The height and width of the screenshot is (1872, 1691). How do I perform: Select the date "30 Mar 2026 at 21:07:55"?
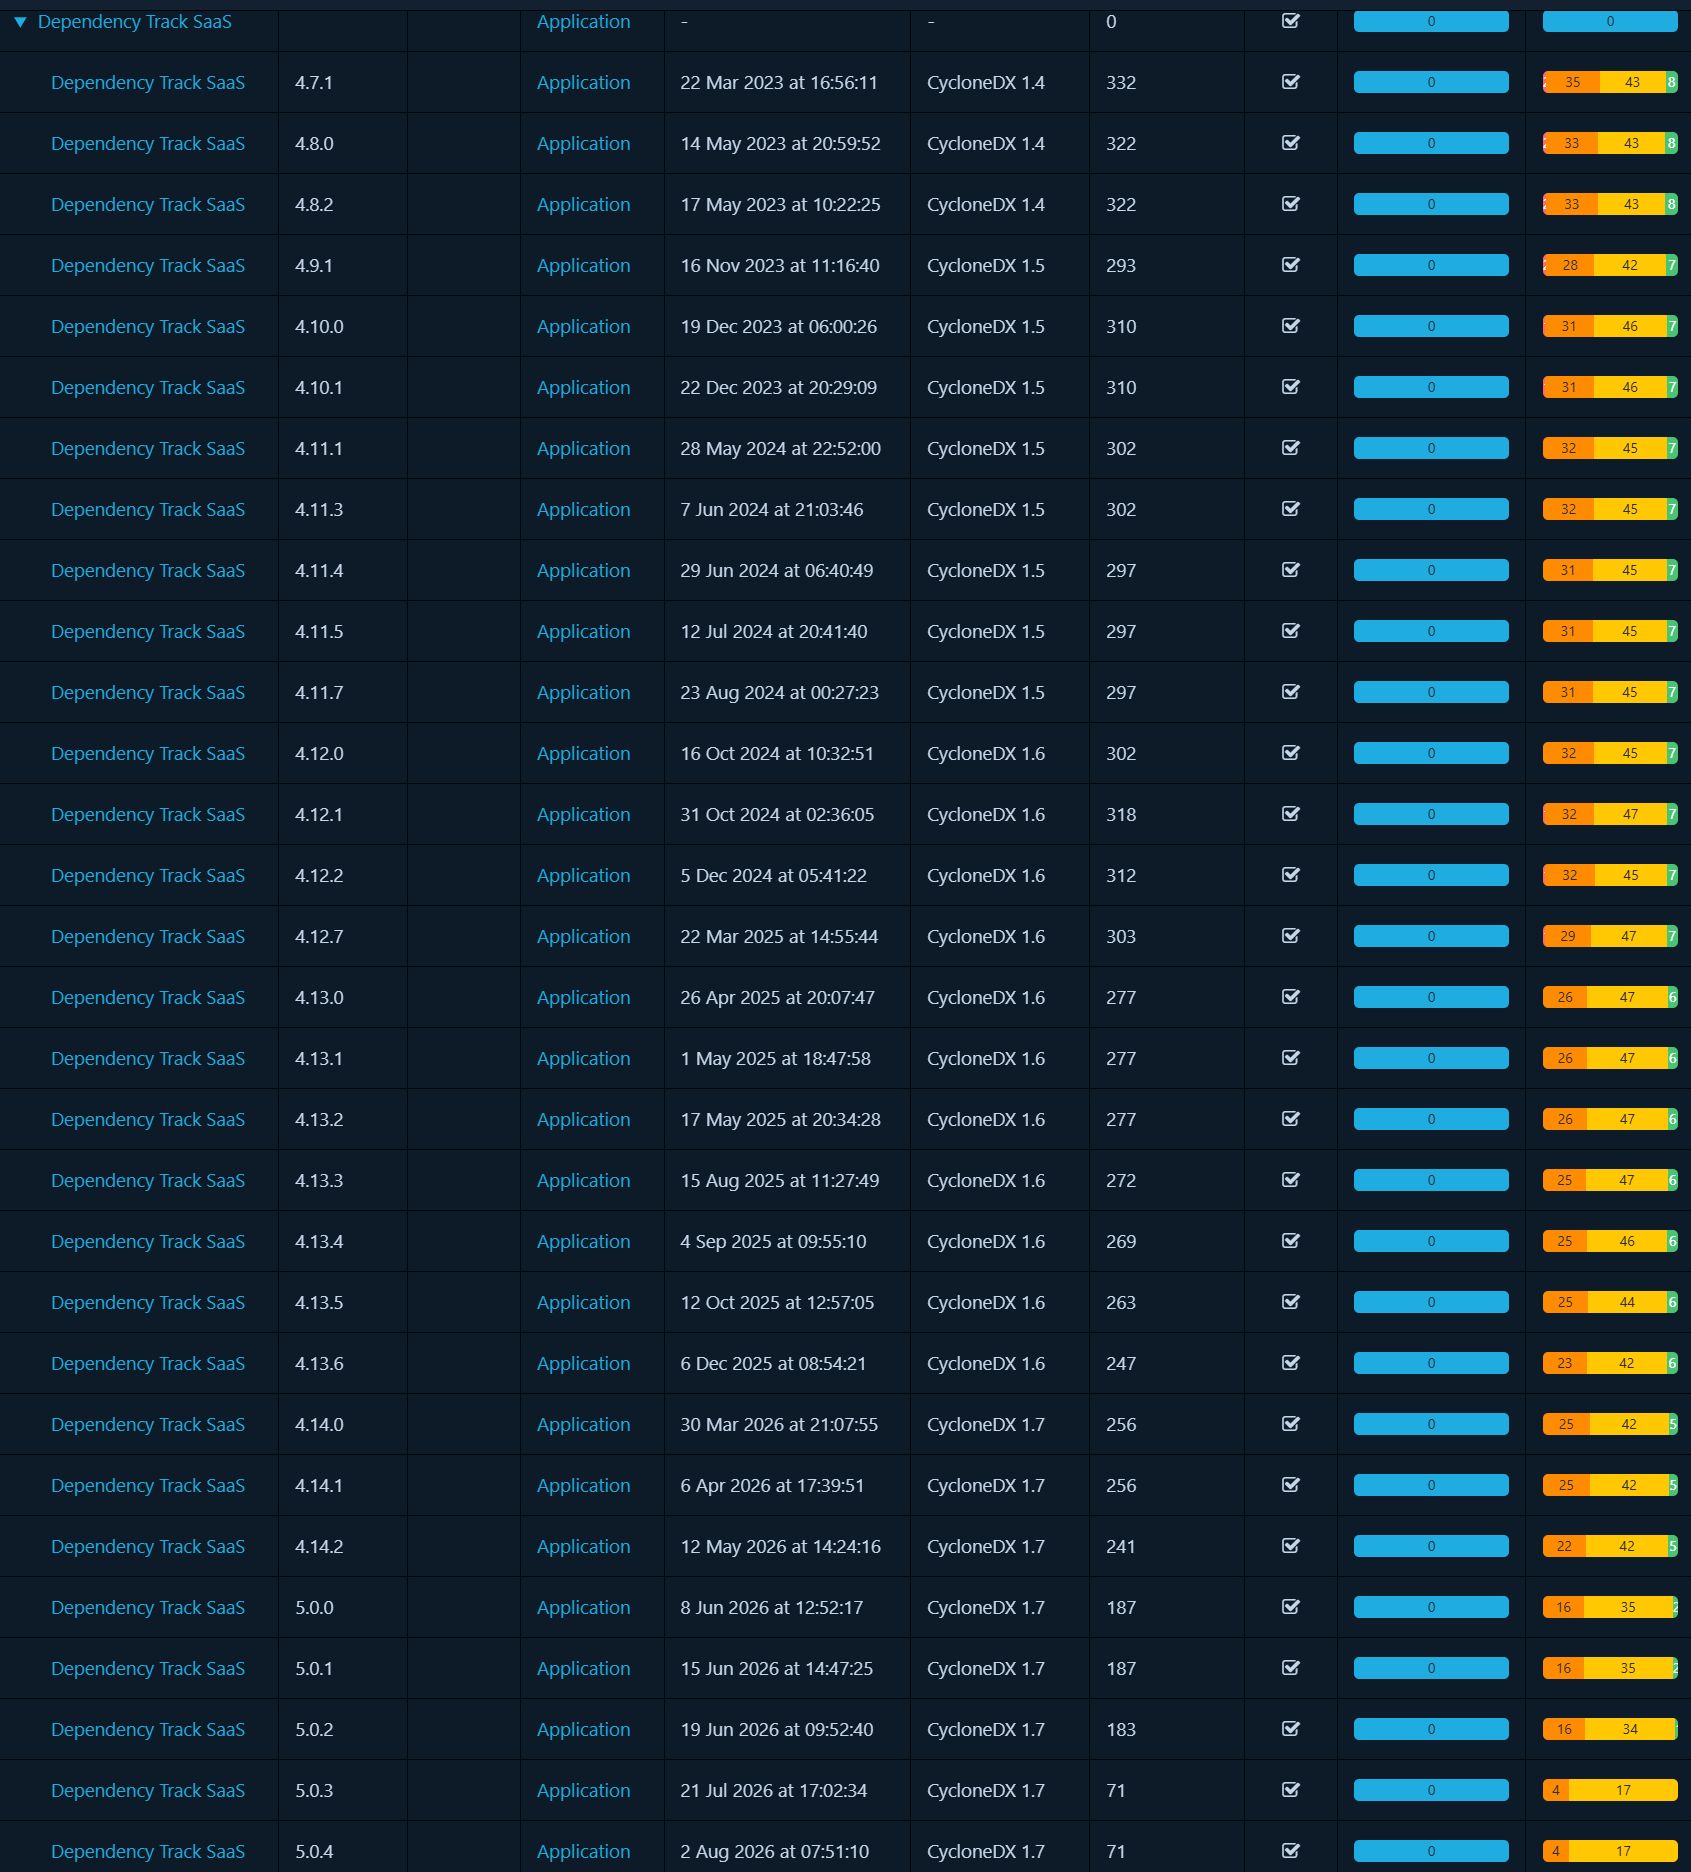pos(779,1425)
